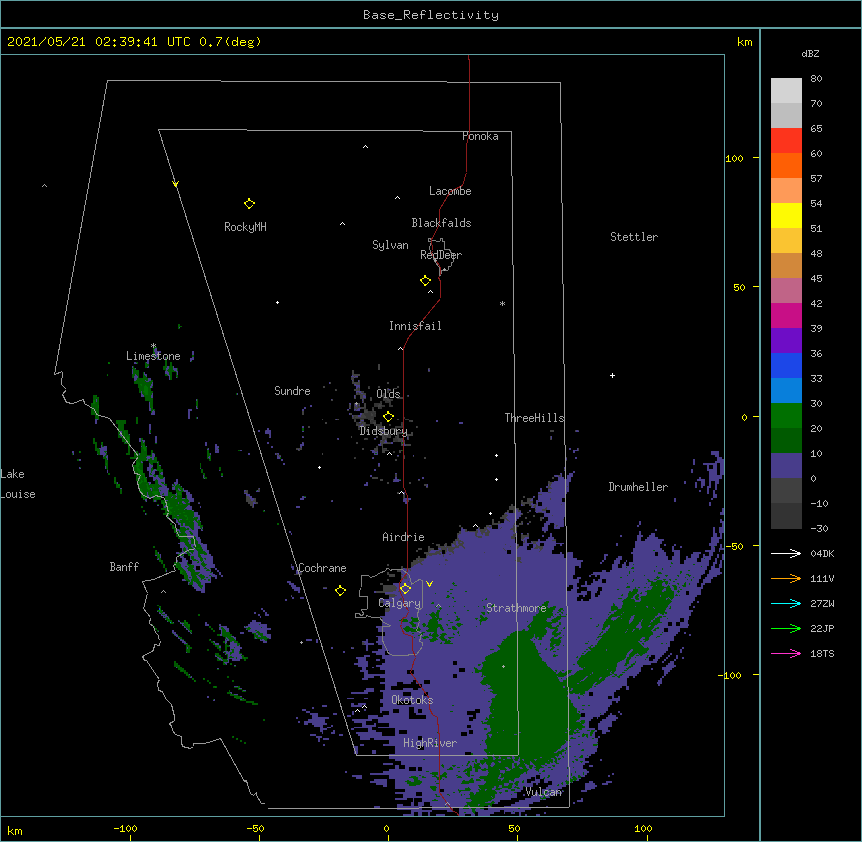Viewport: 862px width, 842px height.
Task: Click the Strathmore town label
Action: click(516, 608)
